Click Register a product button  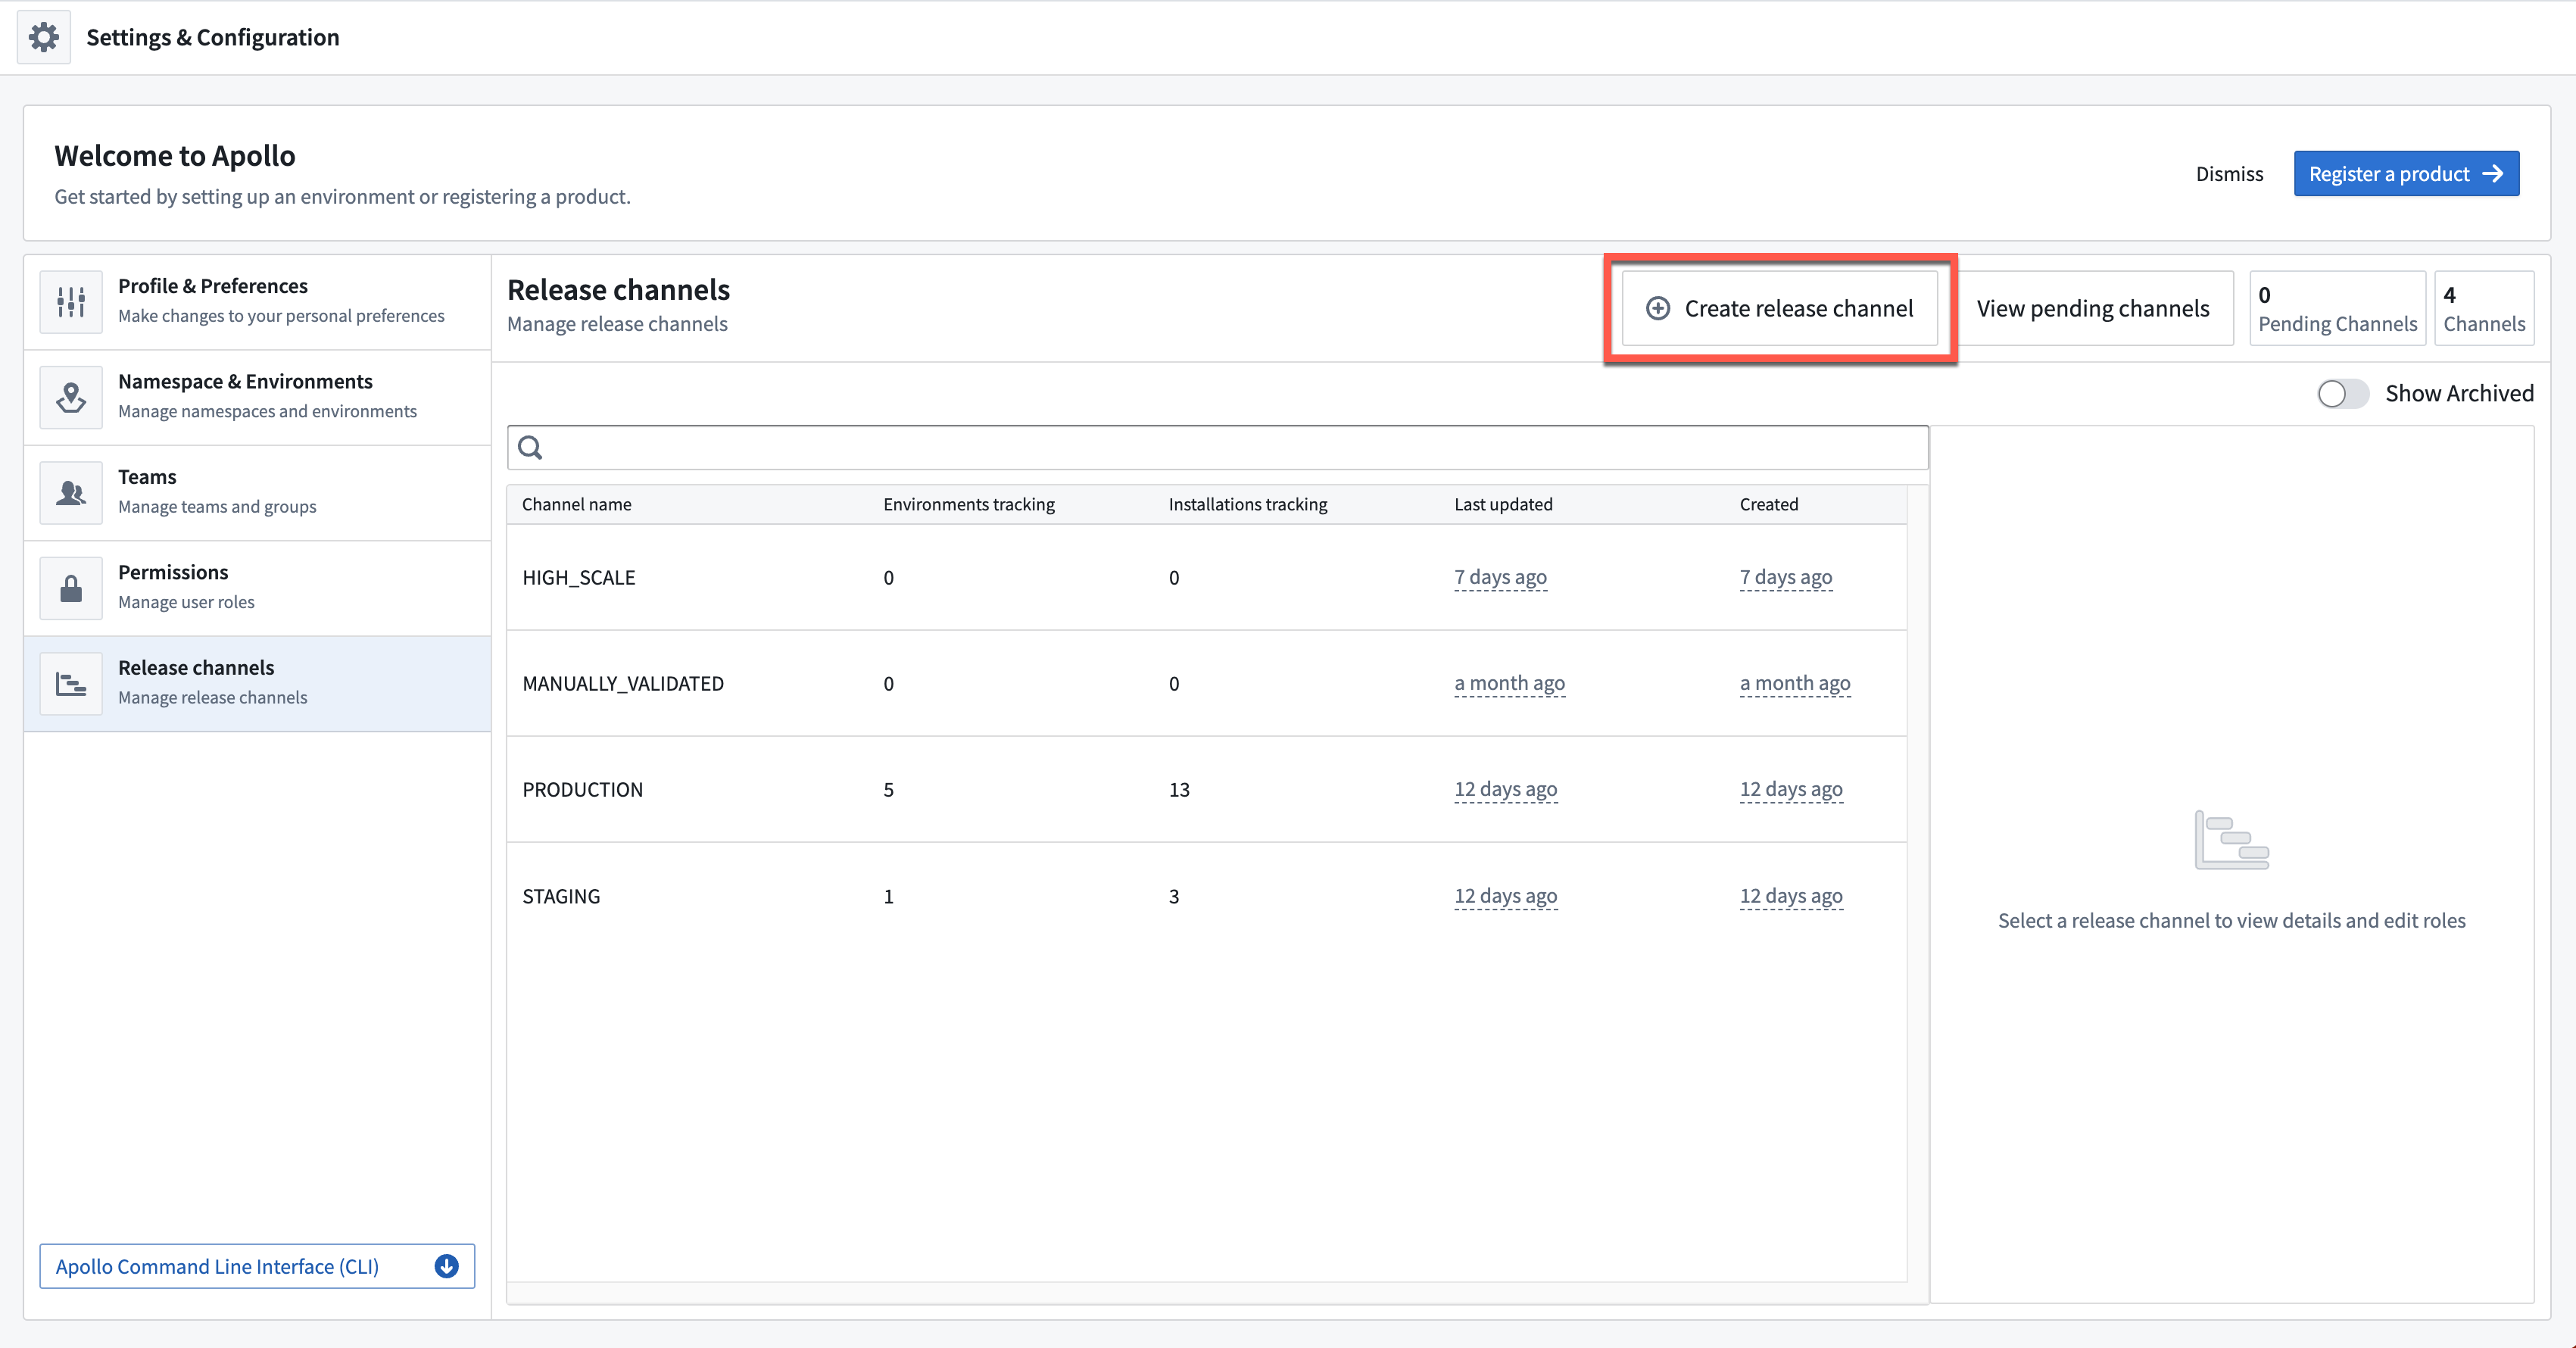click(2406, 173)
